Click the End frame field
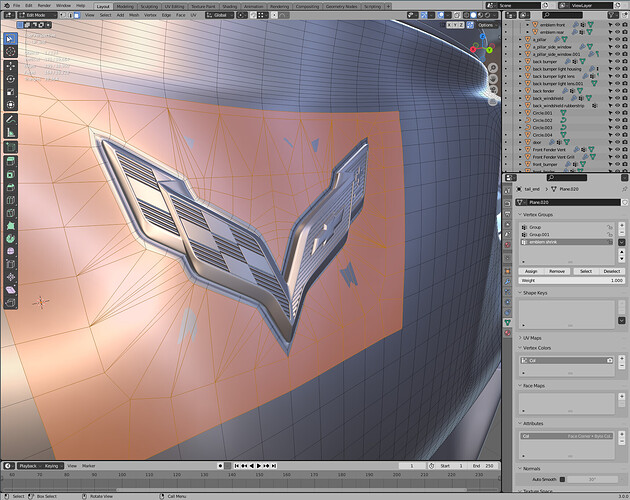 click(x=483, y=466)
